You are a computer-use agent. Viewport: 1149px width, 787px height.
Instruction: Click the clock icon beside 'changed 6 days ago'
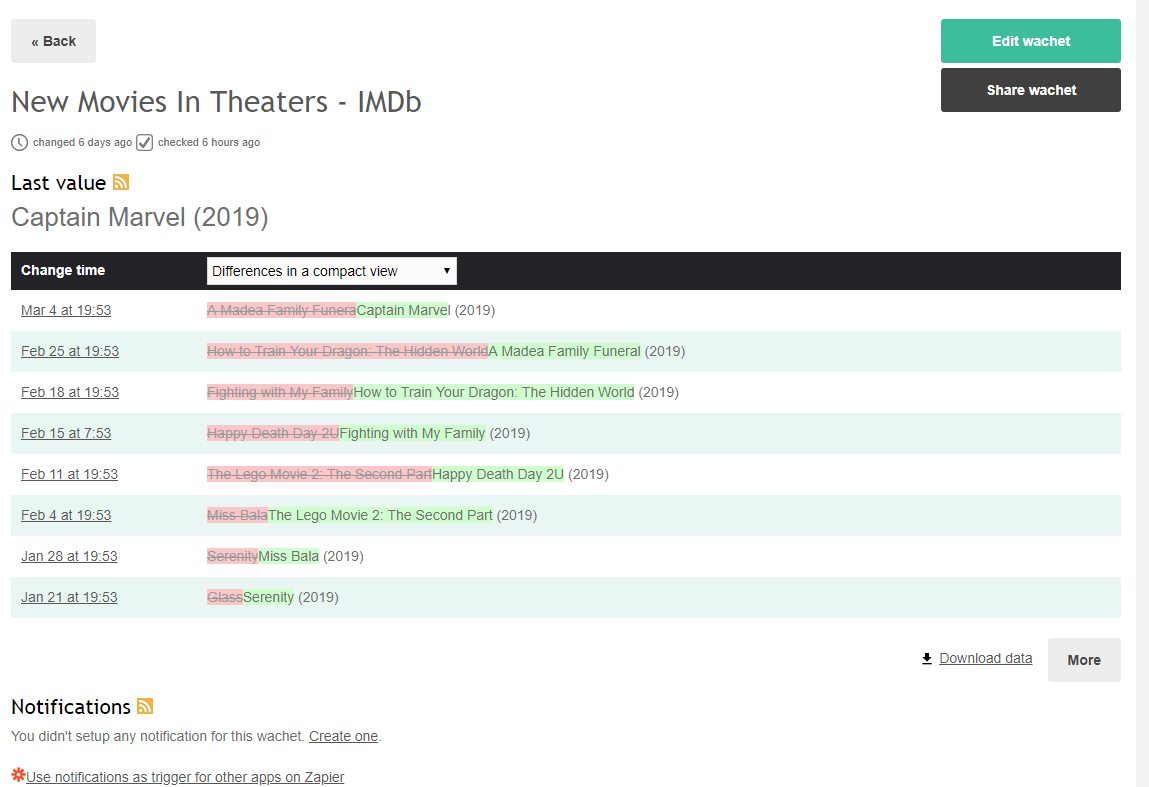19,142
